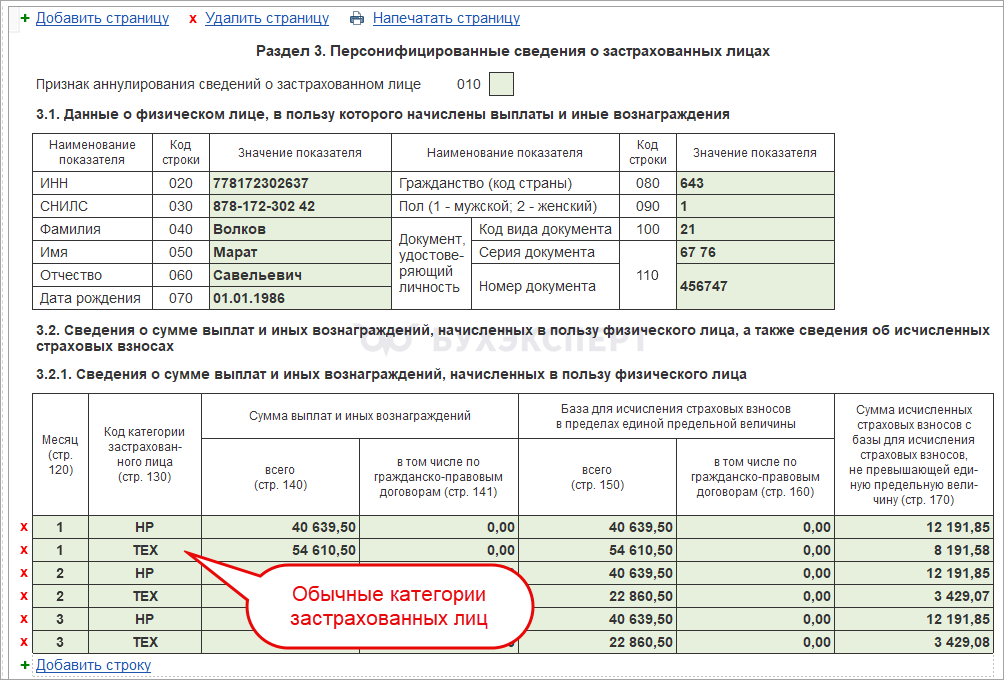
Task: Delete month 1 ТЕХ row with red x
Action: click(x=24, y=550)
